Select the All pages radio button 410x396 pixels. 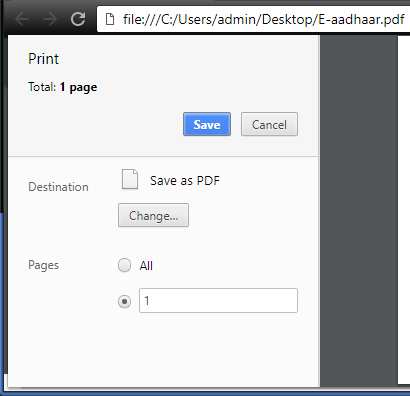124,265
